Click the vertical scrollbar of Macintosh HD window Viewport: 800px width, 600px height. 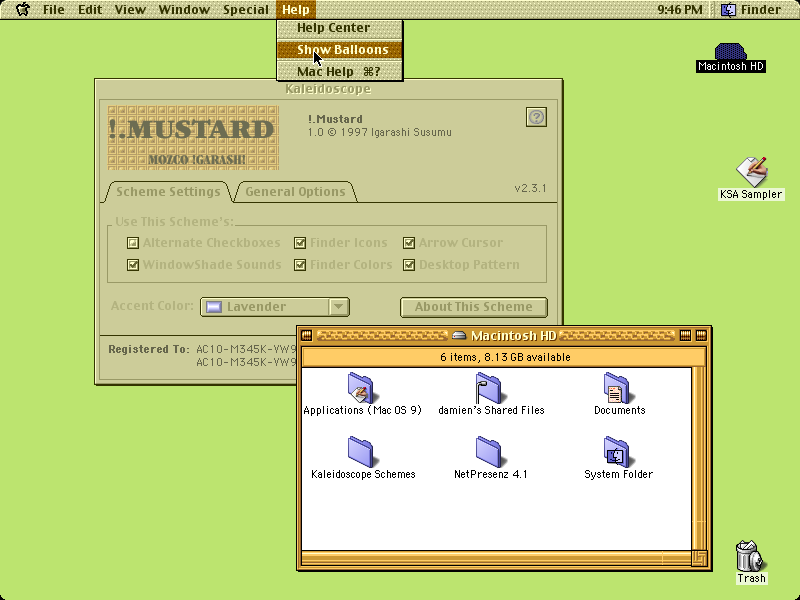(x=699, y=459)
